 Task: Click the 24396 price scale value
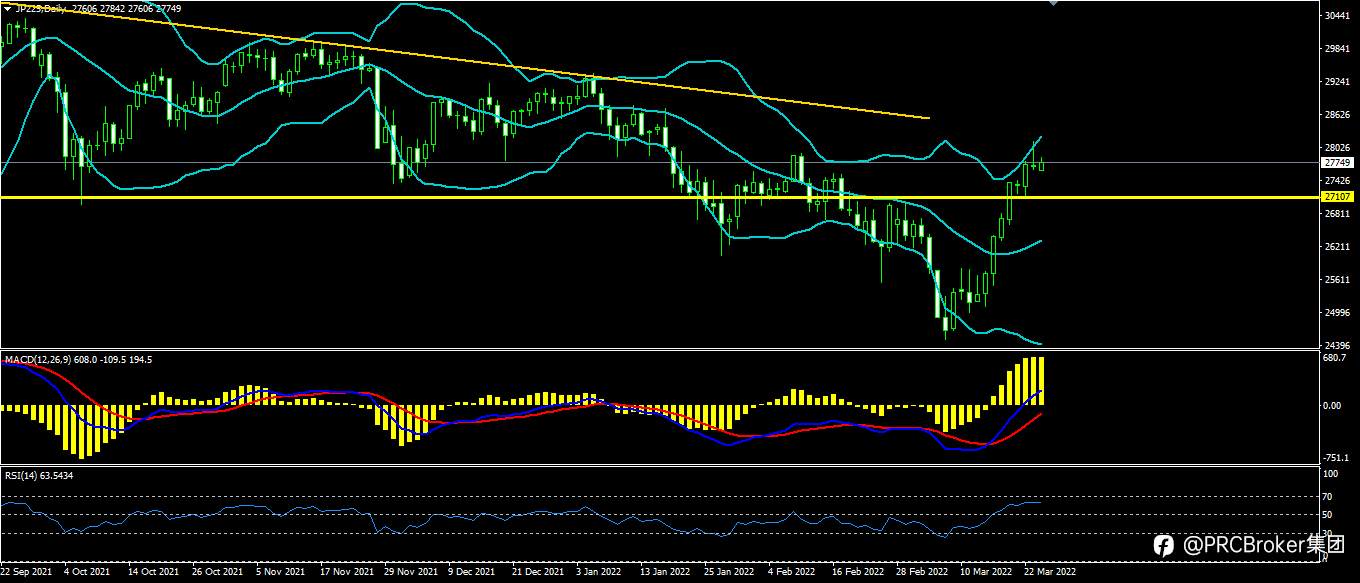(x=1338, y=345)
